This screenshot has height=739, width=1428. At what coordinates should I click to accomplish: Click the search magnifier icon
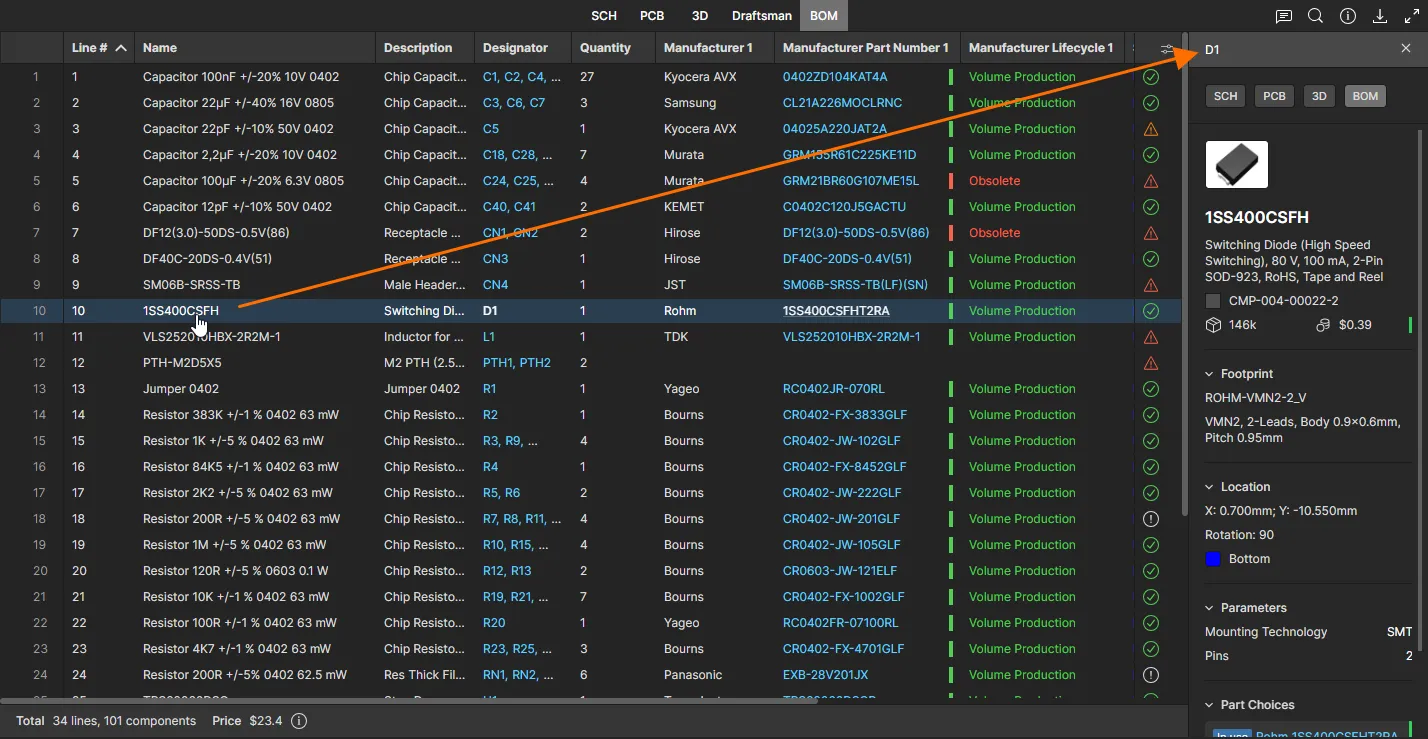[x=1316, y=16]
